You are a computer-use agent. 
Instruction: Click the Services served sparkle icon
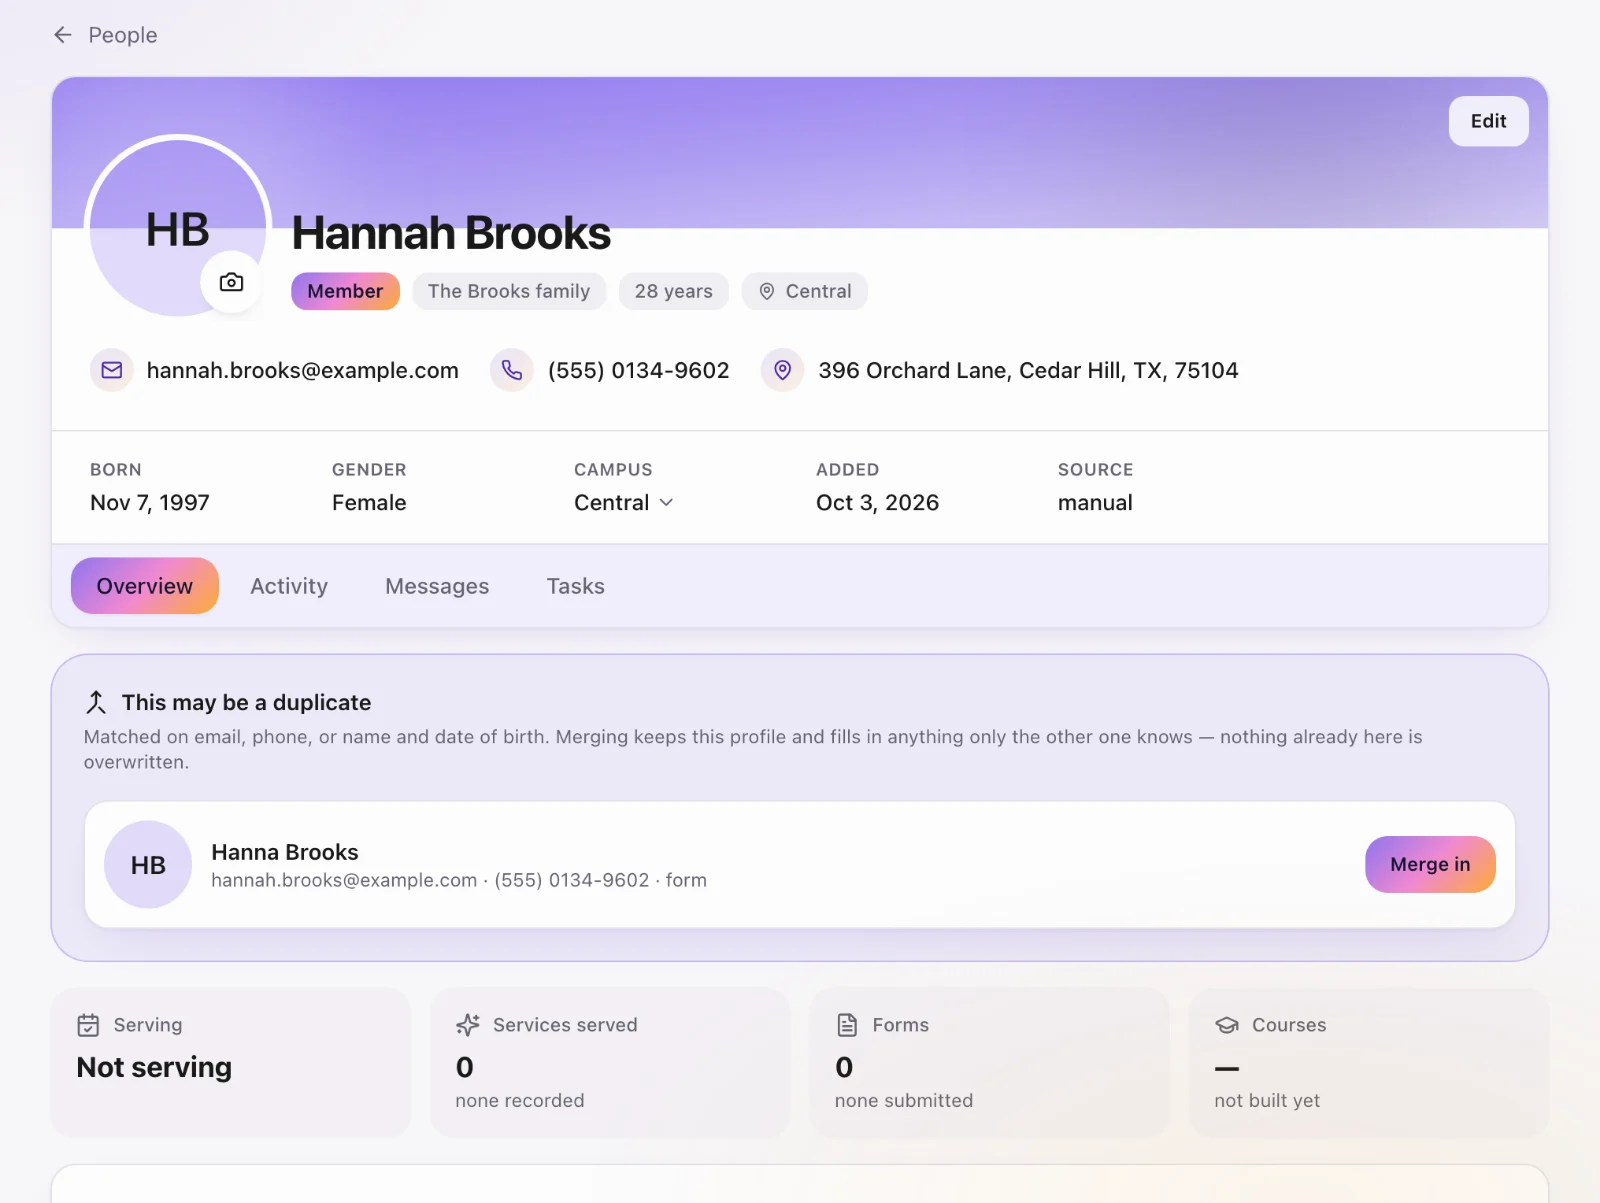467,1025
